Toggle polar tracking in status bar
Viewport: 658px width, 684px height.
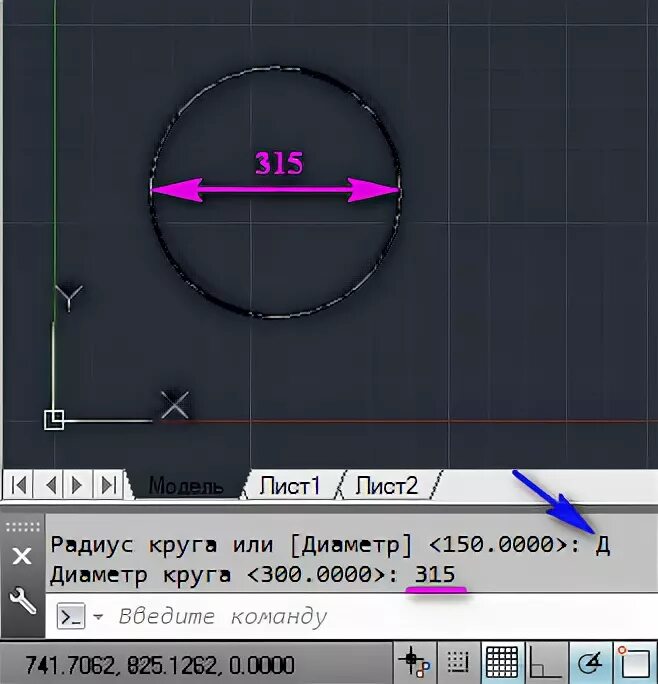pyautogui.click(x=590, y=663)
